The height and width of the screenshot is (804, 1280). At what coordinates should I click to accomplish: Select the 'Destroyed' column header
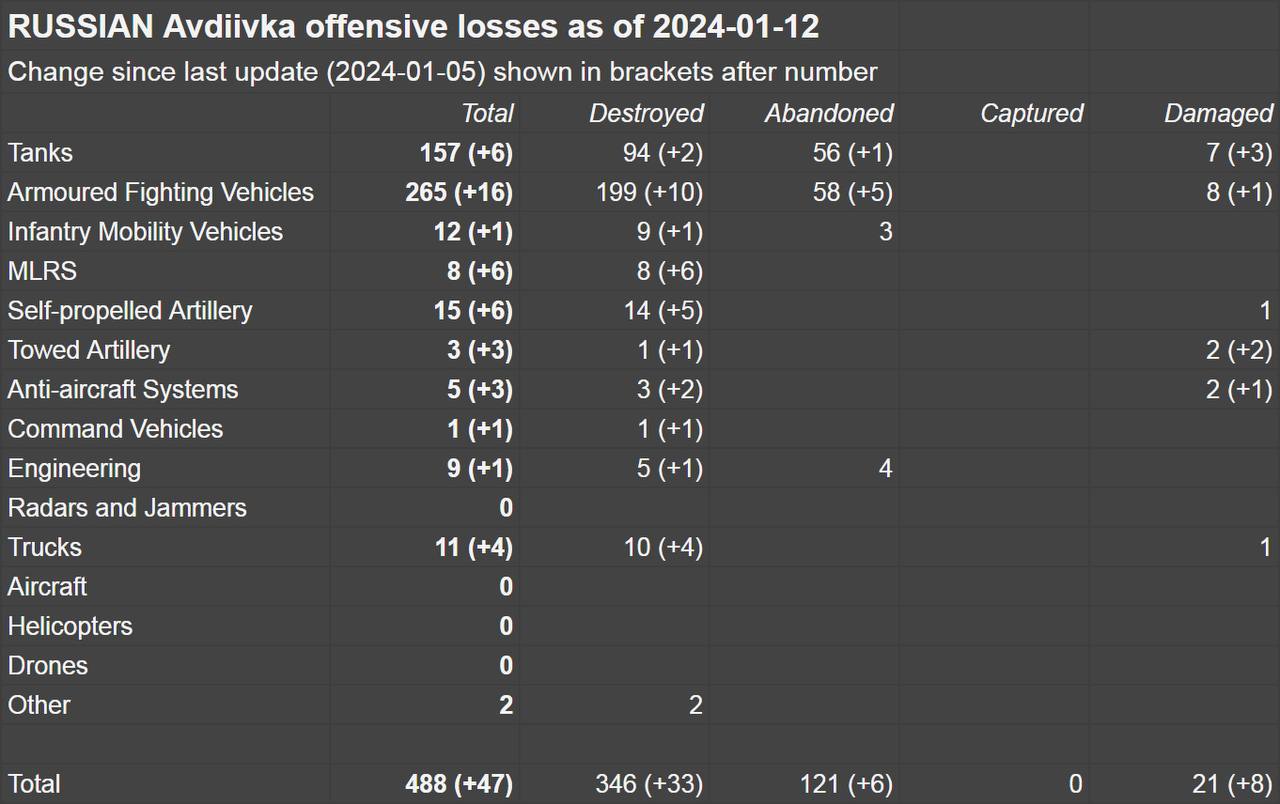pos(646,114)
